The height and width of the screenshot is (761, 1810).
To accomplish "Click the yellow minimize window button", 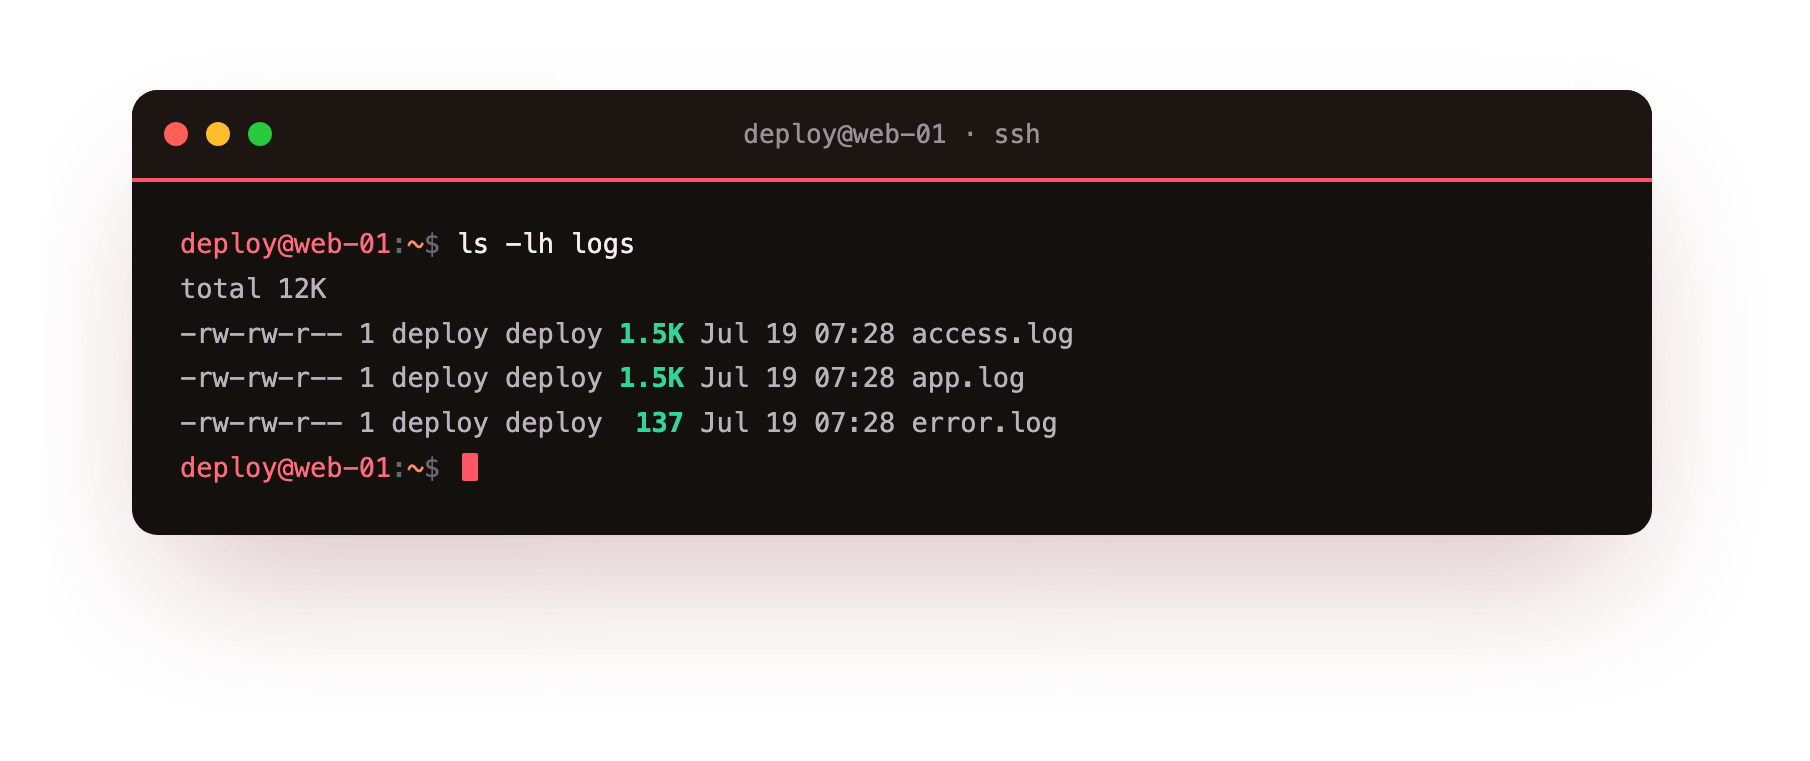I will tap(218, 134).
